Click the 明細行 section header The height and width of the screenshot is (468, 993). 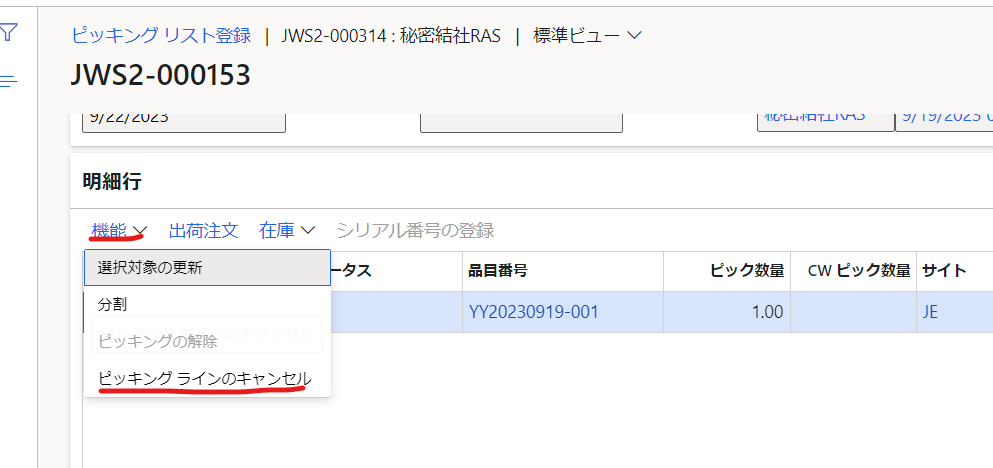(112, 182)
